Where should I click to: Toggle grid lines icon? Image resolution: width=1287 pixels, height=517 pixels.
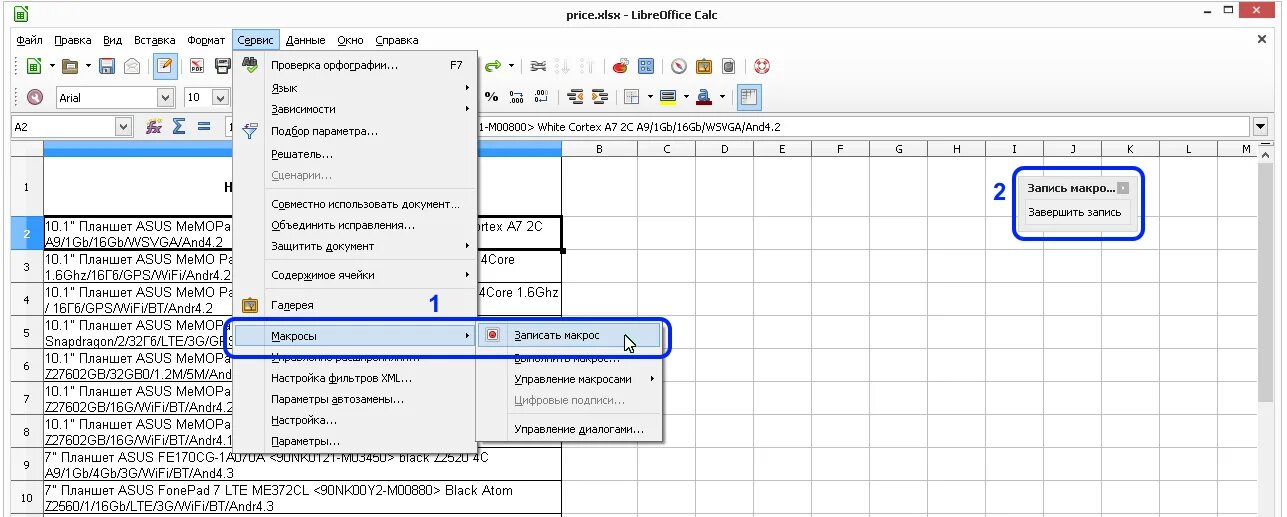[x=749, y=97]
